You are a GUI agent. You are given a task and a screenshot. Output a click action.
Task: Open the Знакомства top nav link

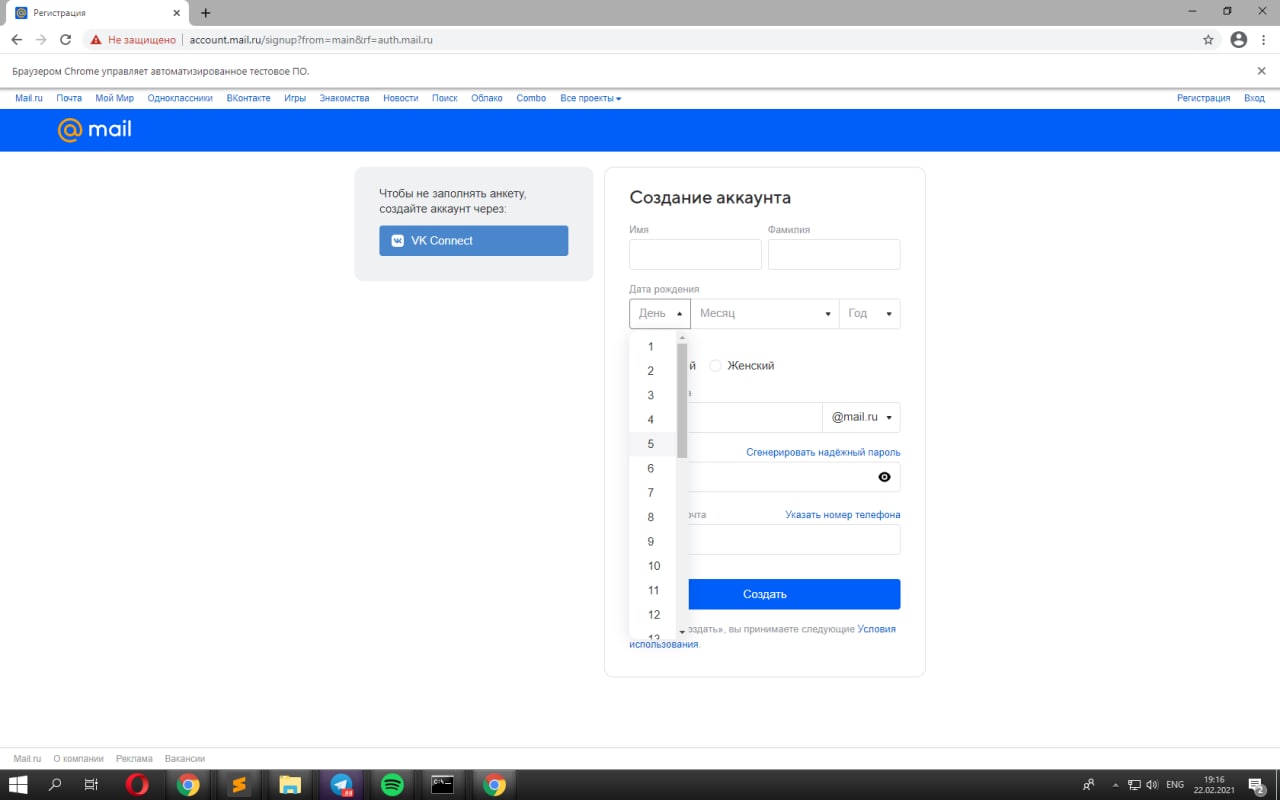click(x=345, y=98)
